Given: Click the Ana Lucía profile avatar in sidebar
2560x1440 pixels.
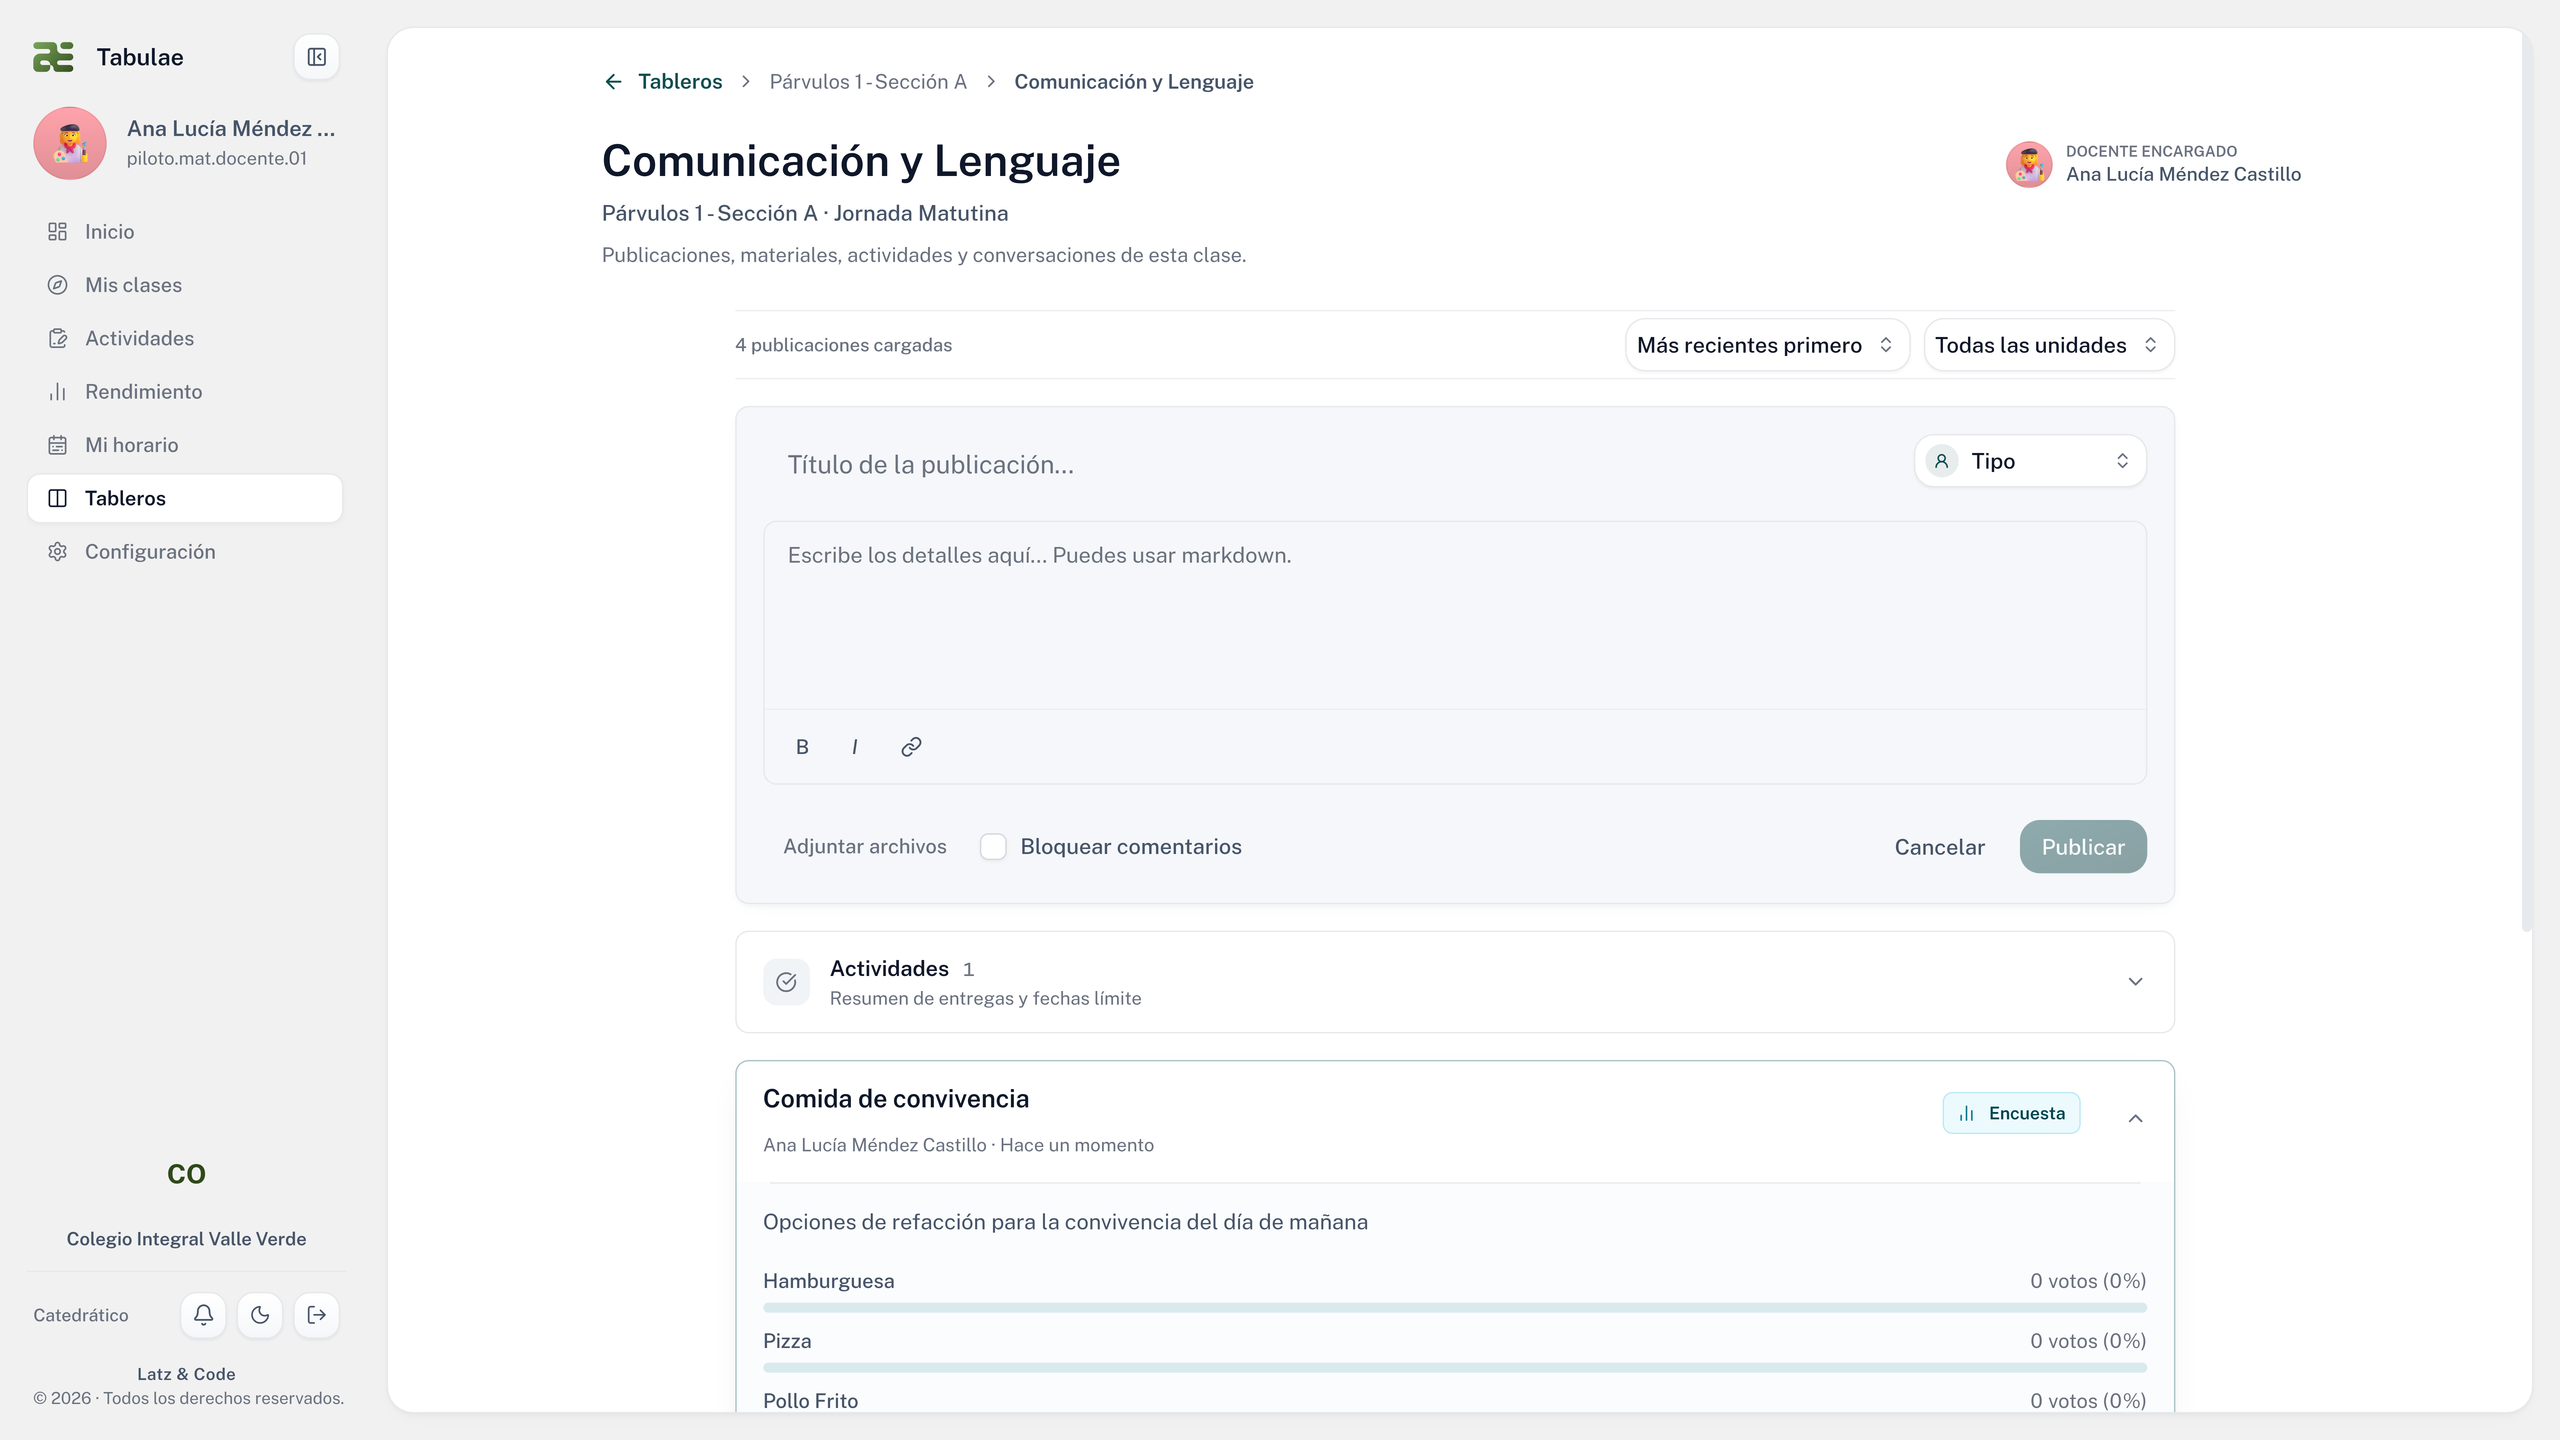Looking at the screenshot, I should coord(70,143).
